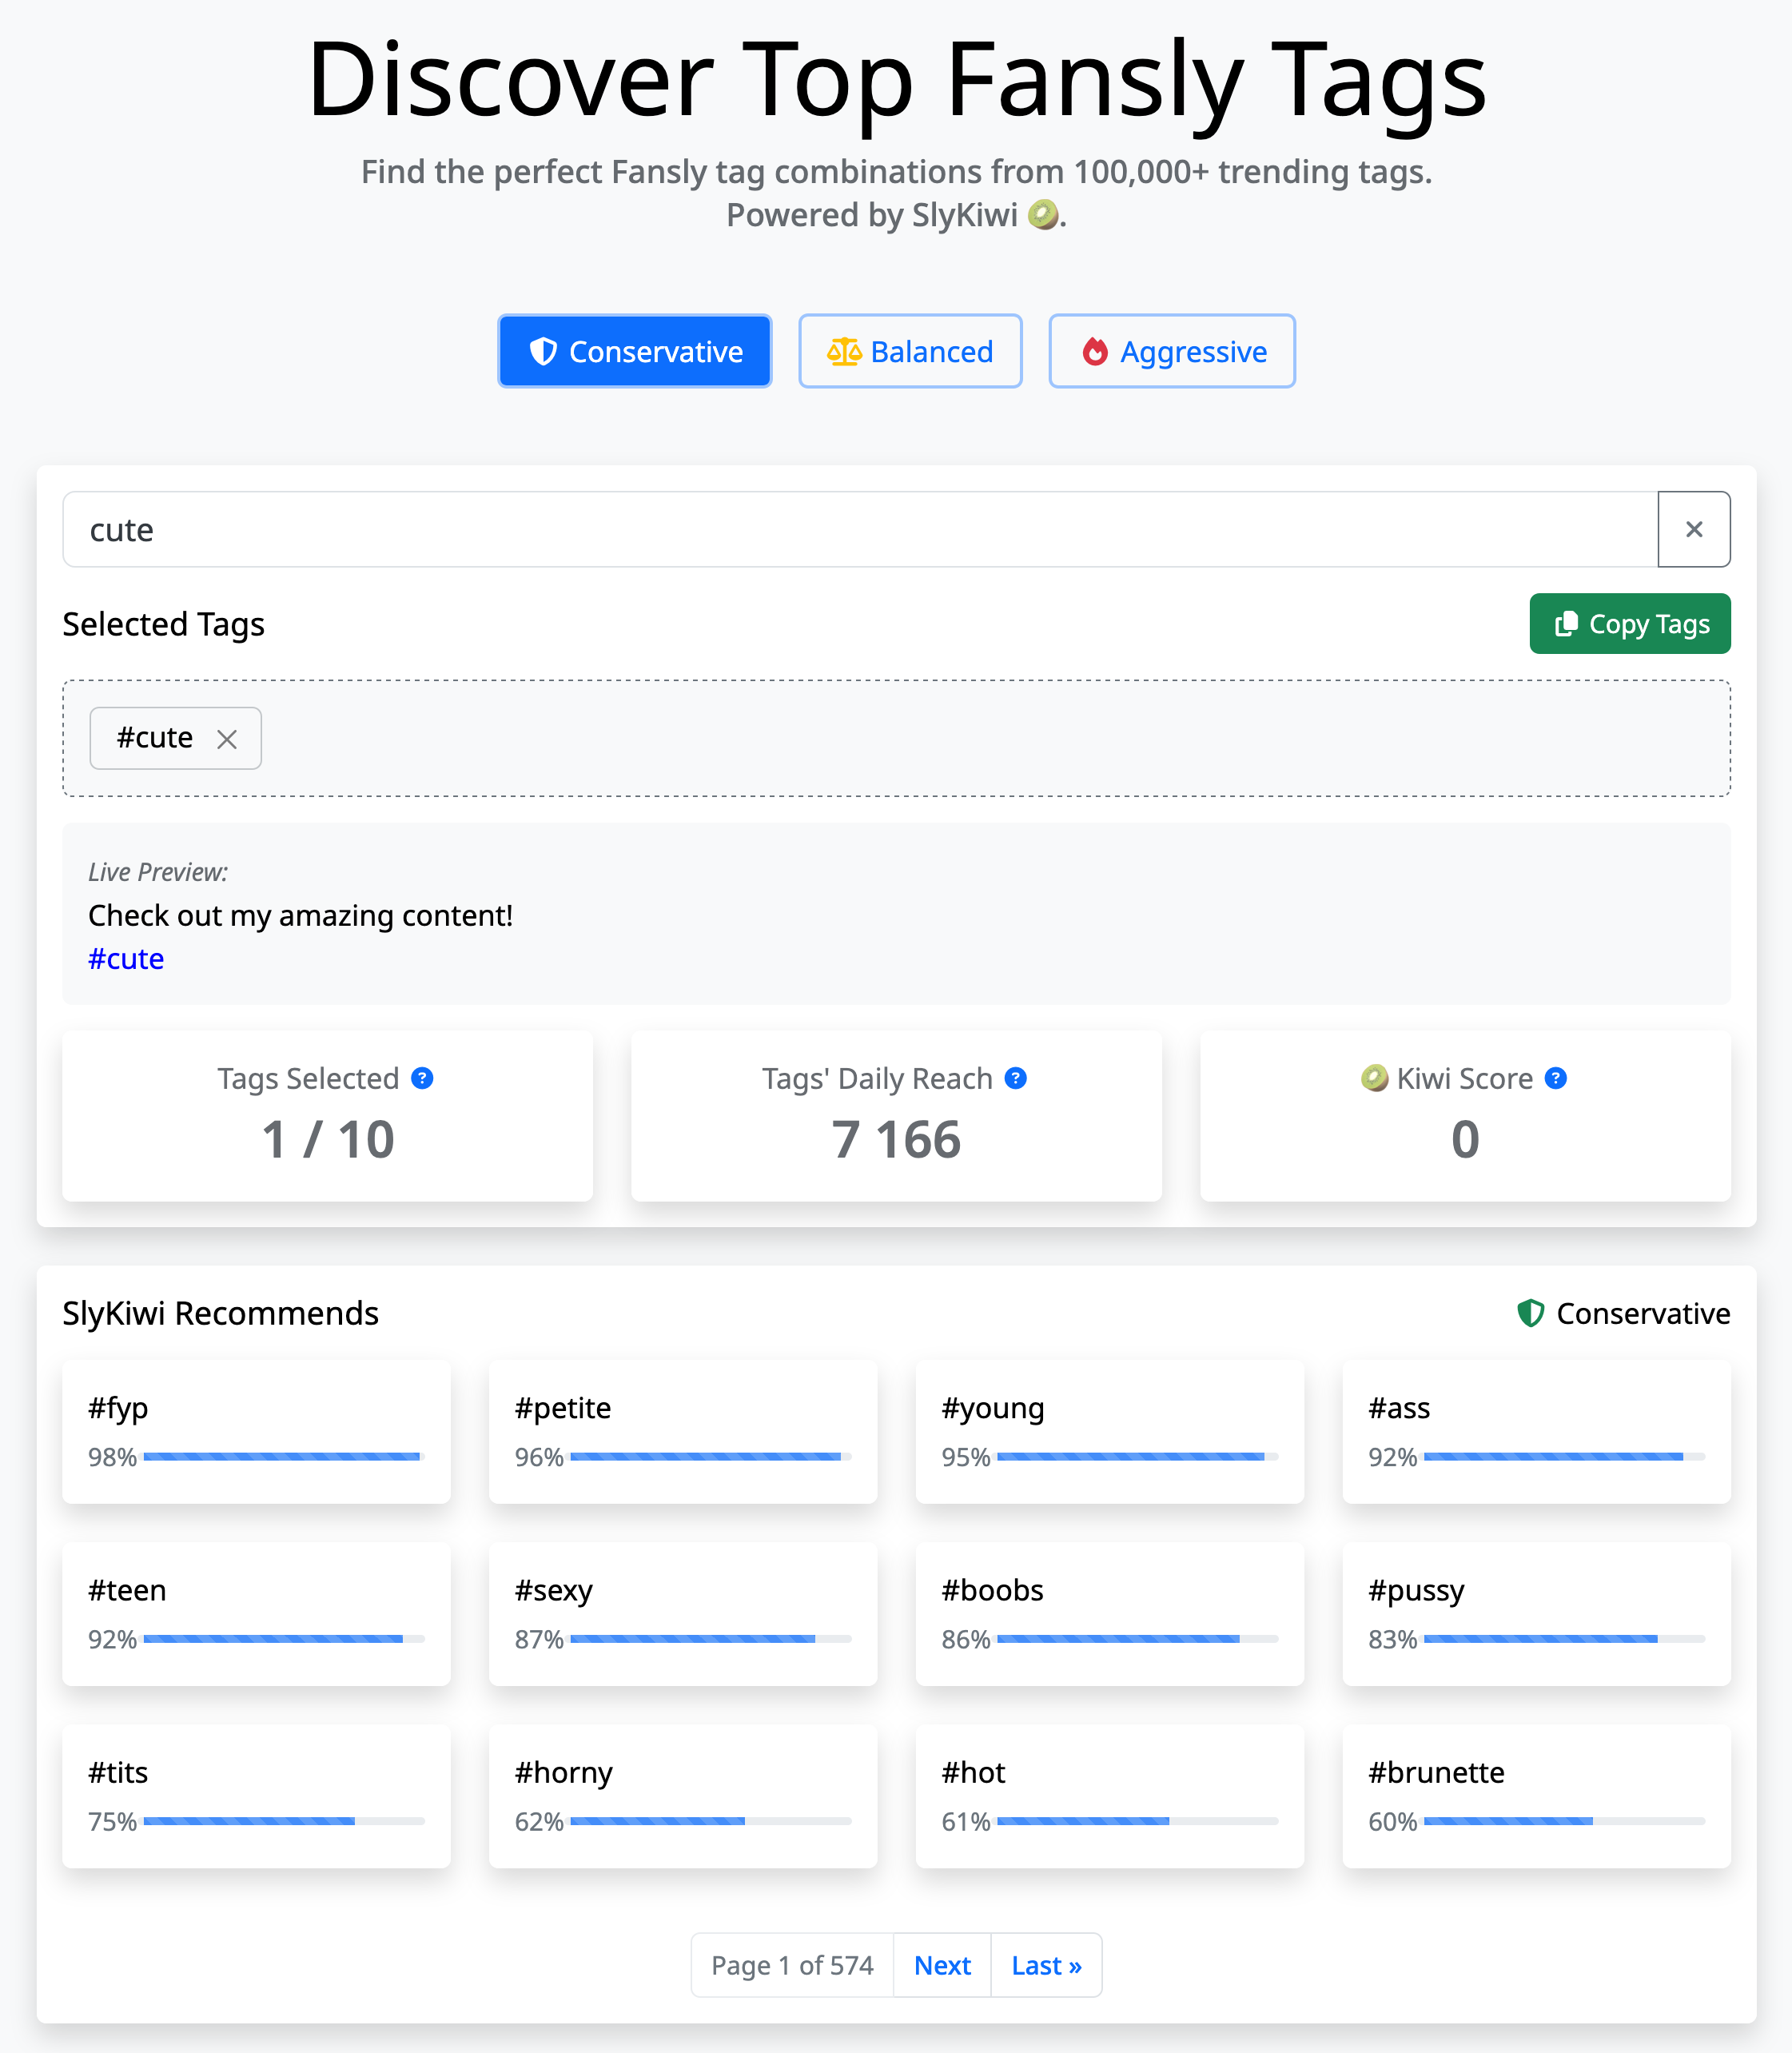Go to the Next page
Viewport: 1792px width, 2053px height.
click(942, 1965)
